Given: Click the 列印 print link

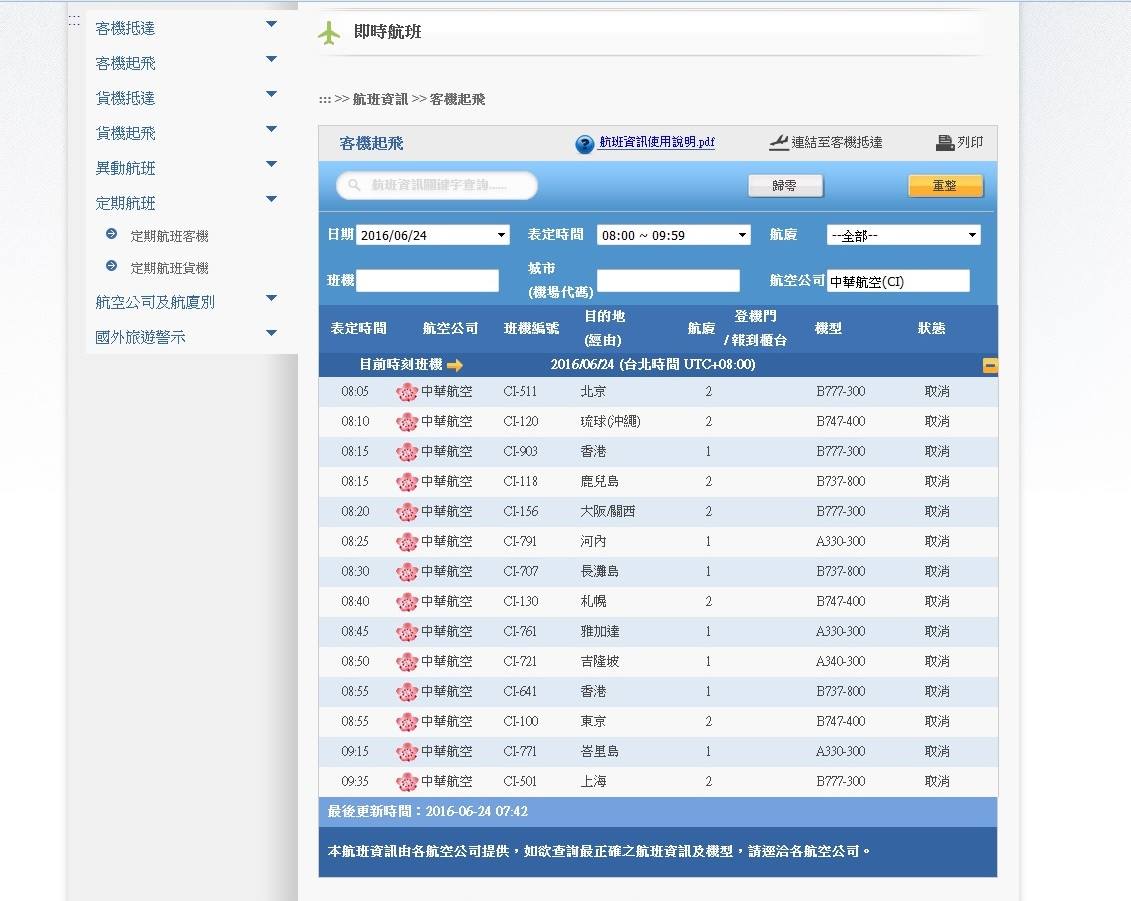Looking at the screenshot, I should tap(969, 142).
